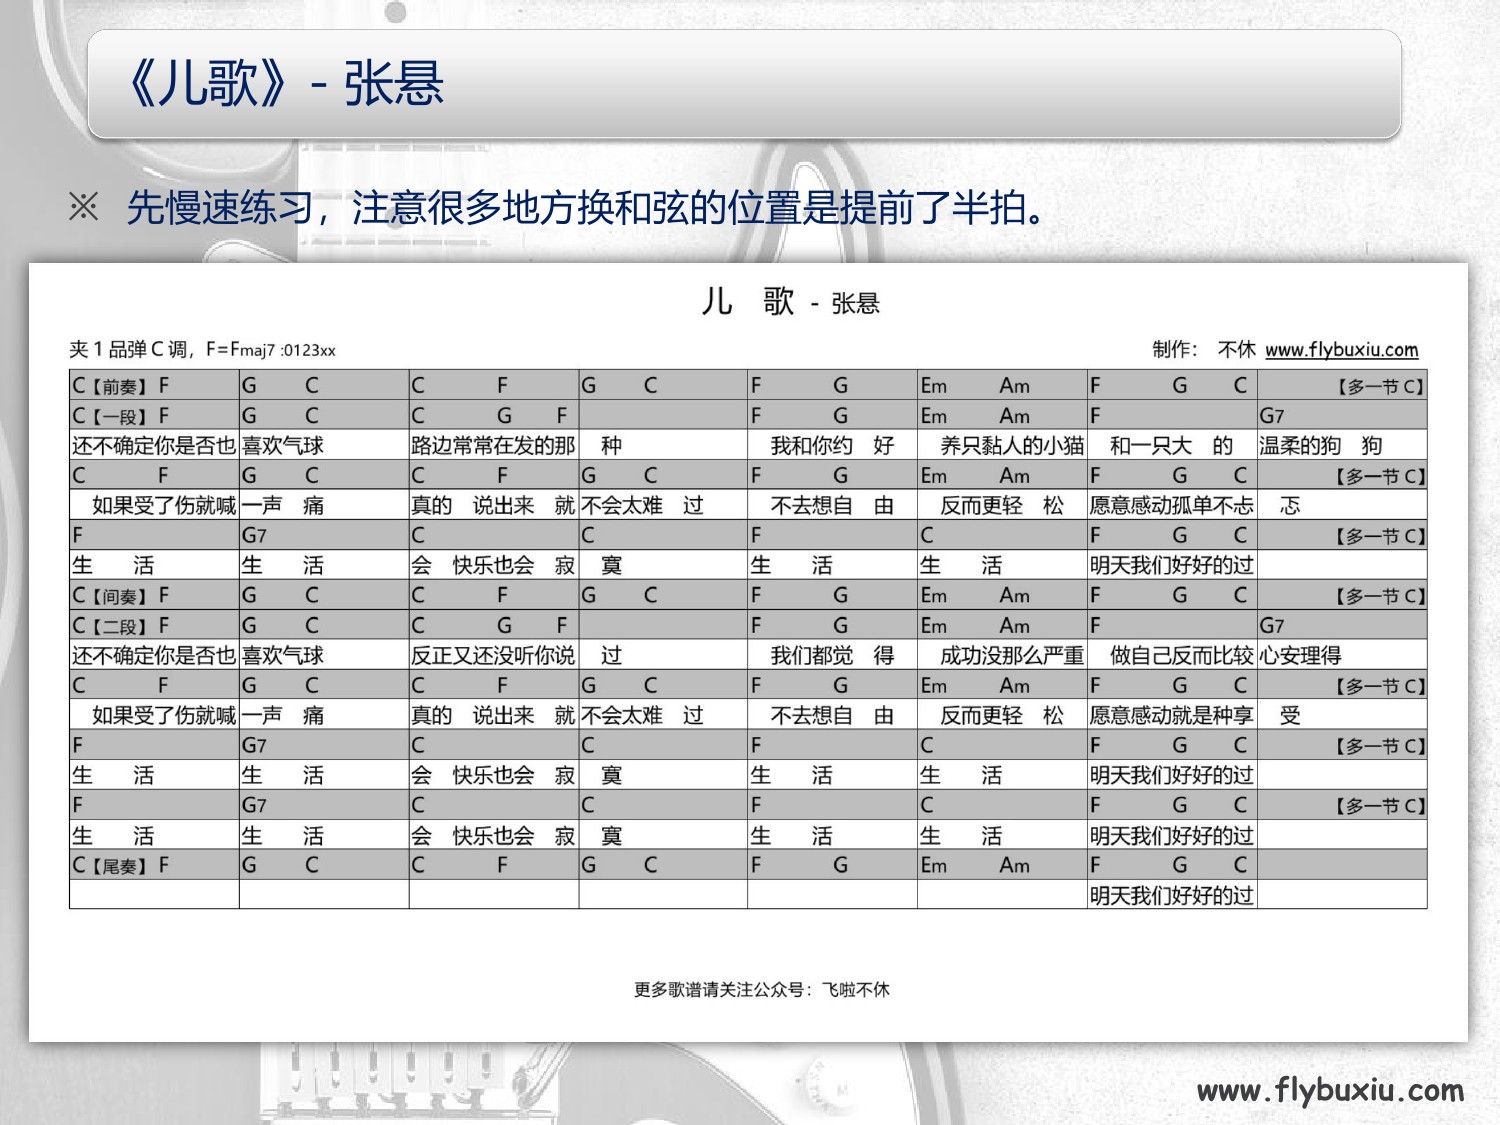The image size is (1500, 1125).
Task: Click the C【尾奏】F chord cell
Action: pyautogui.click(x=154, y=865)
